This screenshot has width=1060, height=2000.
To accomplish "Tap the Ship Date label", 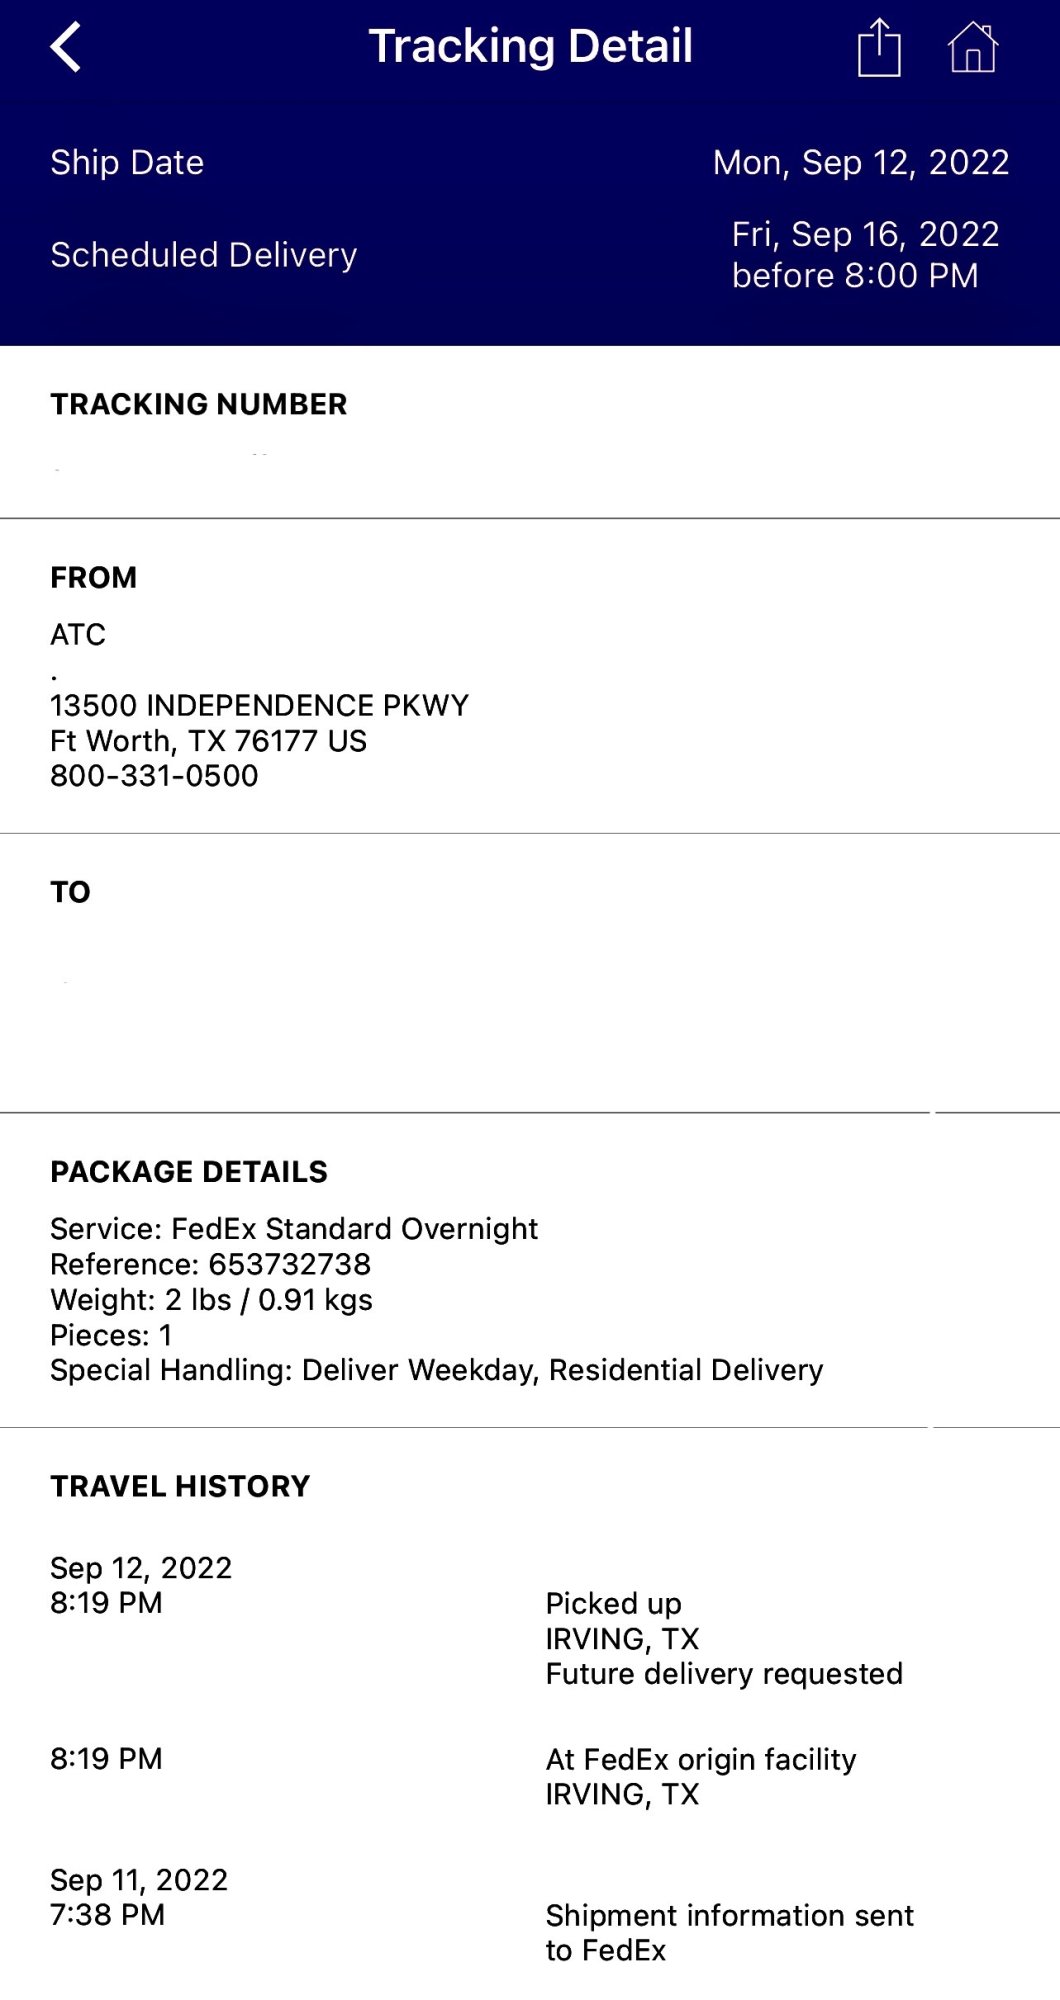I will pyautogui.click(x=127, y=162).
